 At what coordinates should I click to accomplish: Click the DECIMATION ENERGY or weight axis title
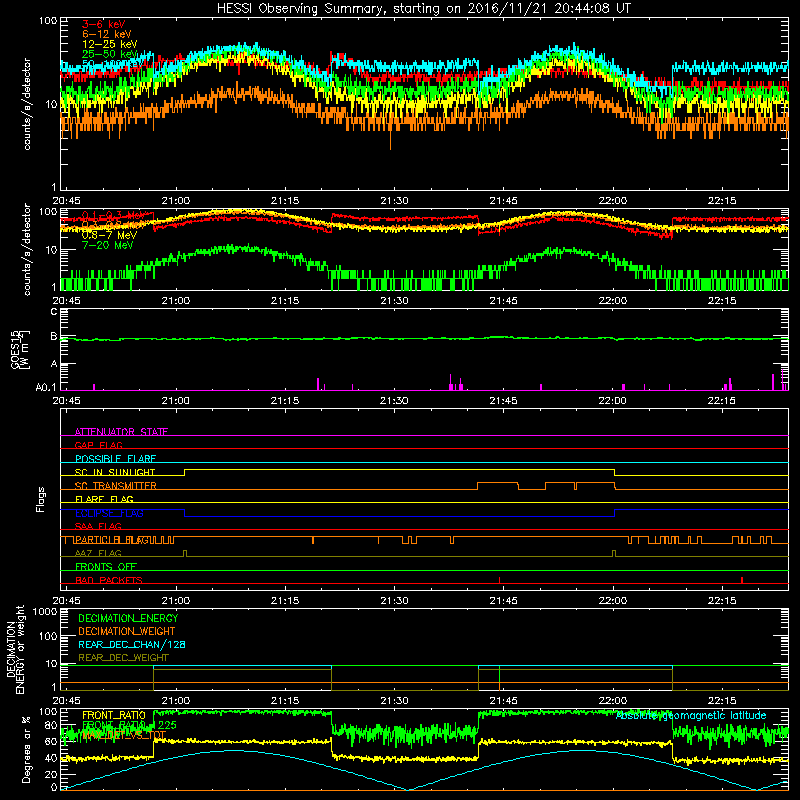pos(15,649)
